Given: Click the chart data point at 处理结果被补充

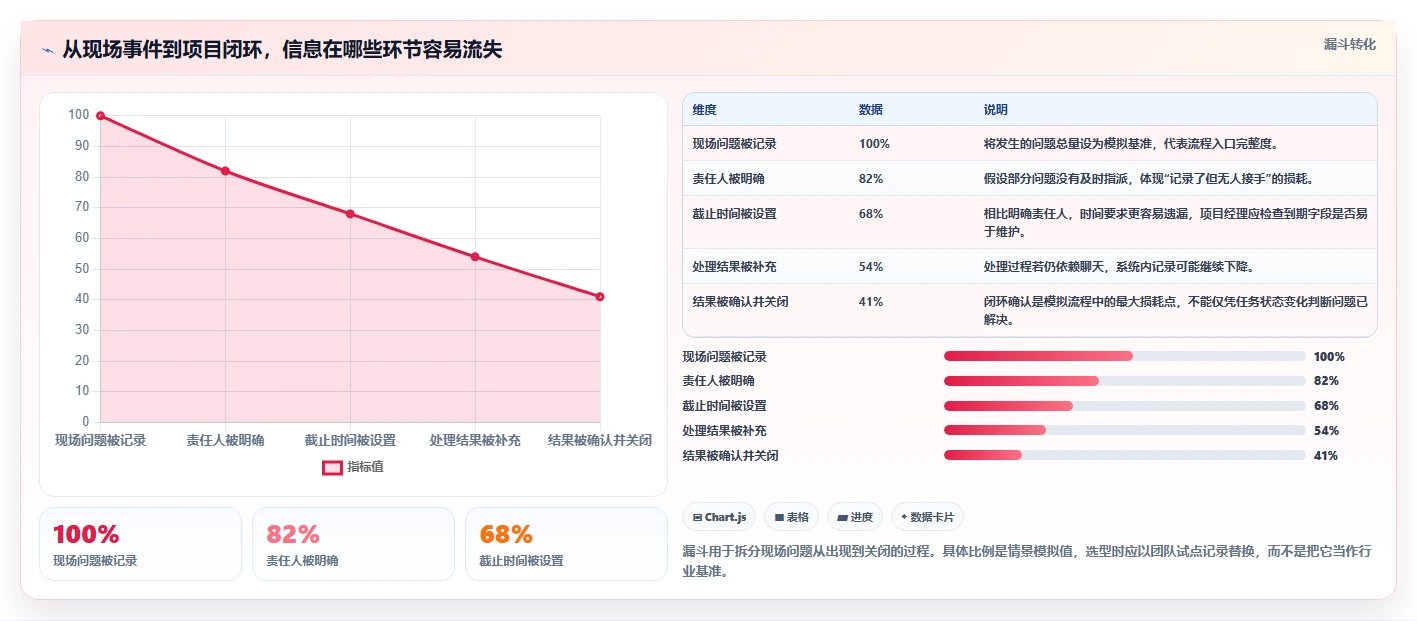Looking at the screenshot, I should point(475,257).
